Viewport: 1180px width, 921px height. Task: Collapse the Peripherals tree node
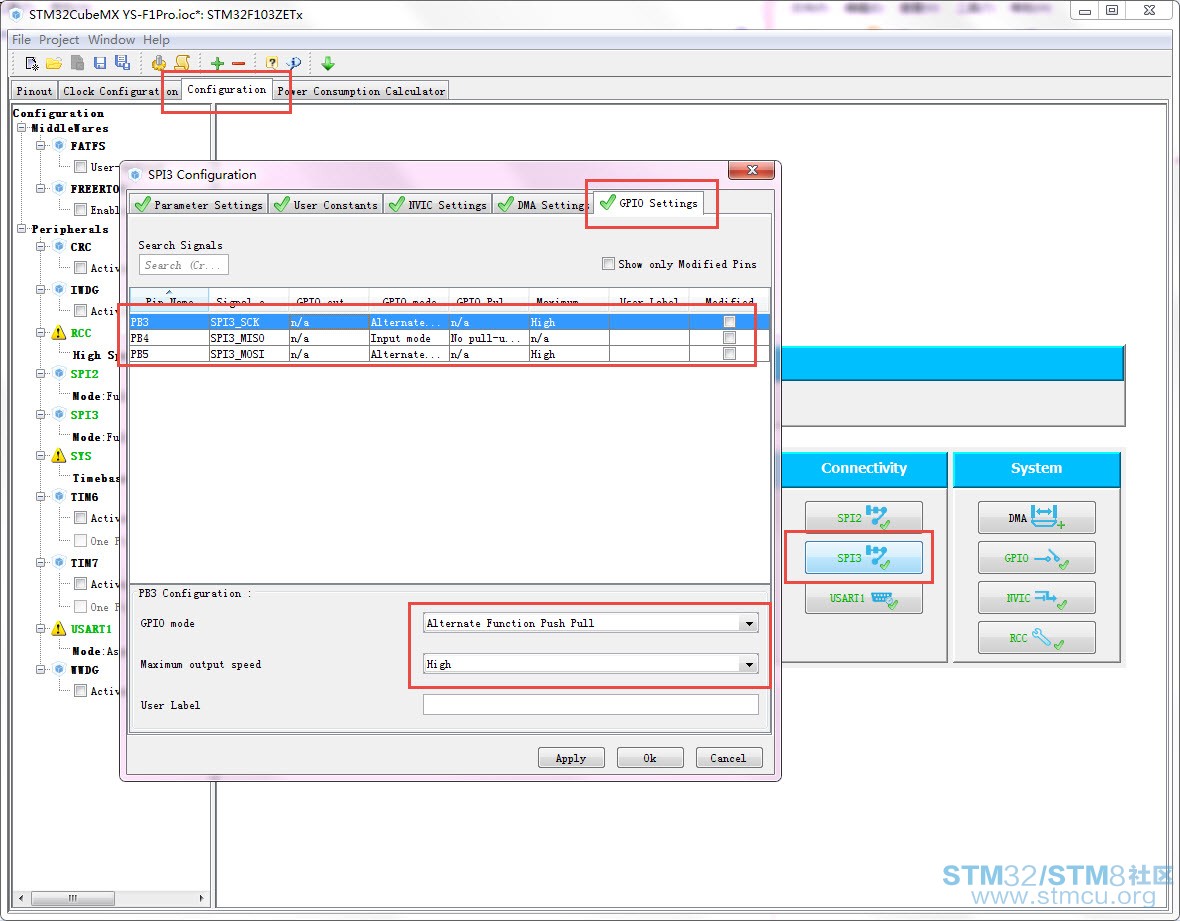pyautogui.click(x=22, y=229)
